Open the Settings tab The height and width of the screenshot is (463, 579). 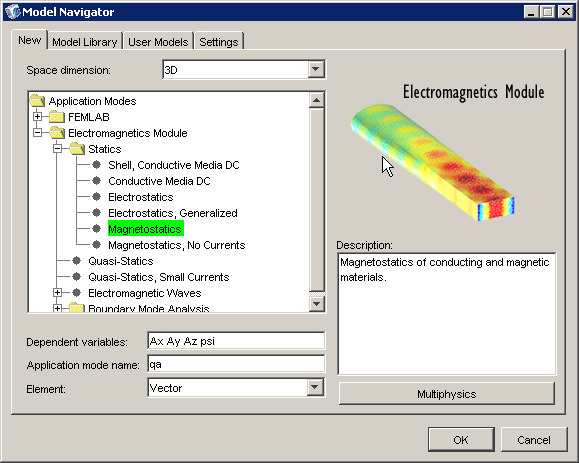[x=219, y=42]
